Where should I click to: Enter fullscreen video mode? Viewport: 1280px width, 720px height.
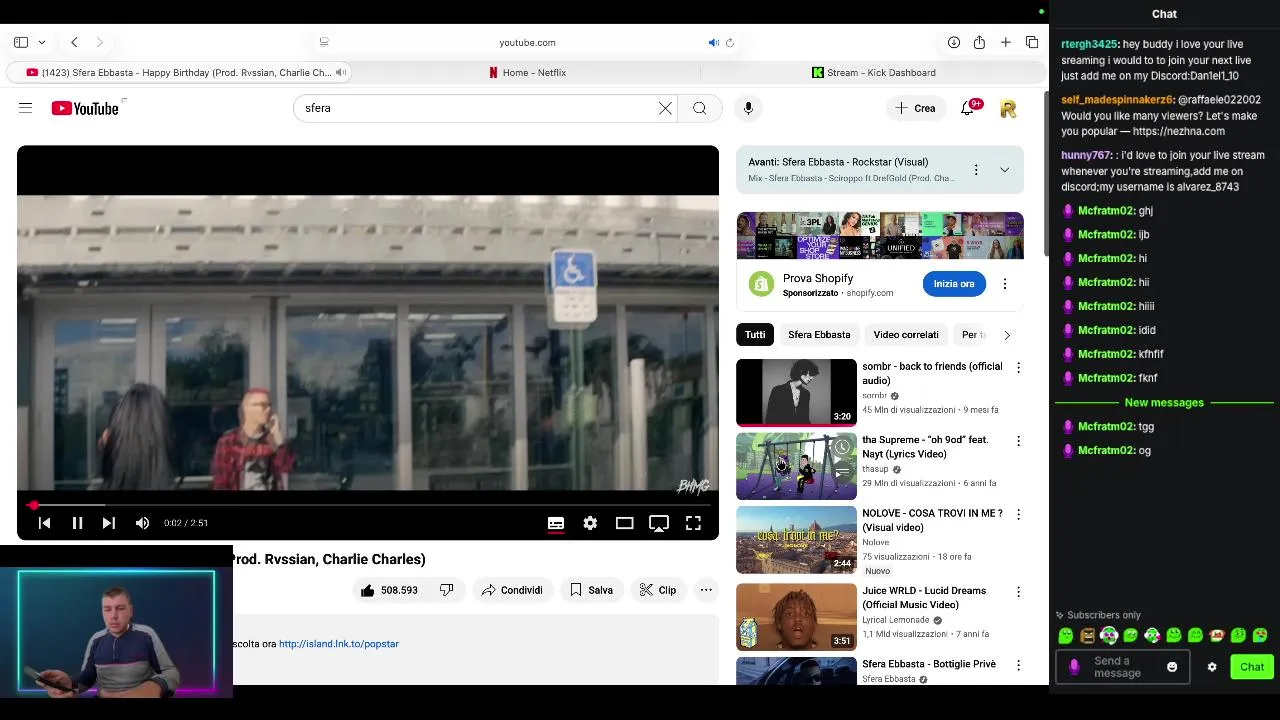(x=693, y=523)
